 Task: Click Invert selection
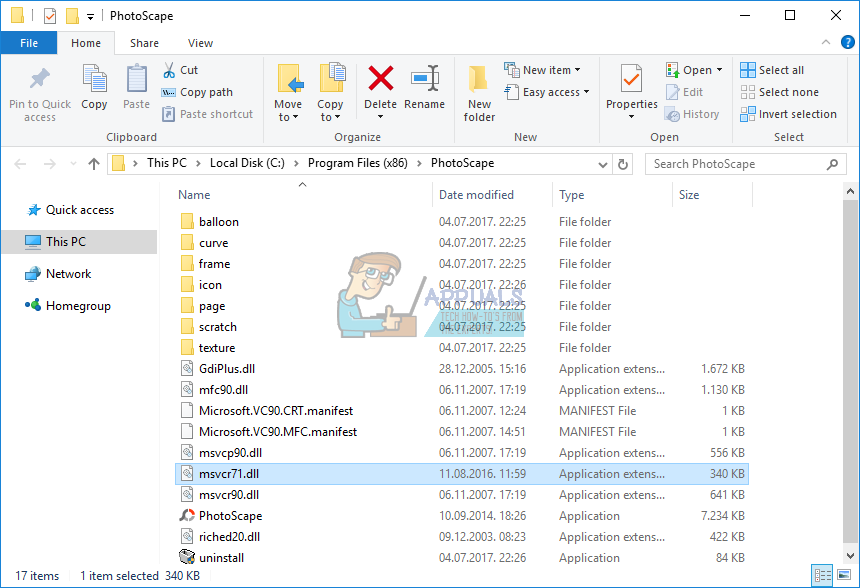[x=789, y=114]
